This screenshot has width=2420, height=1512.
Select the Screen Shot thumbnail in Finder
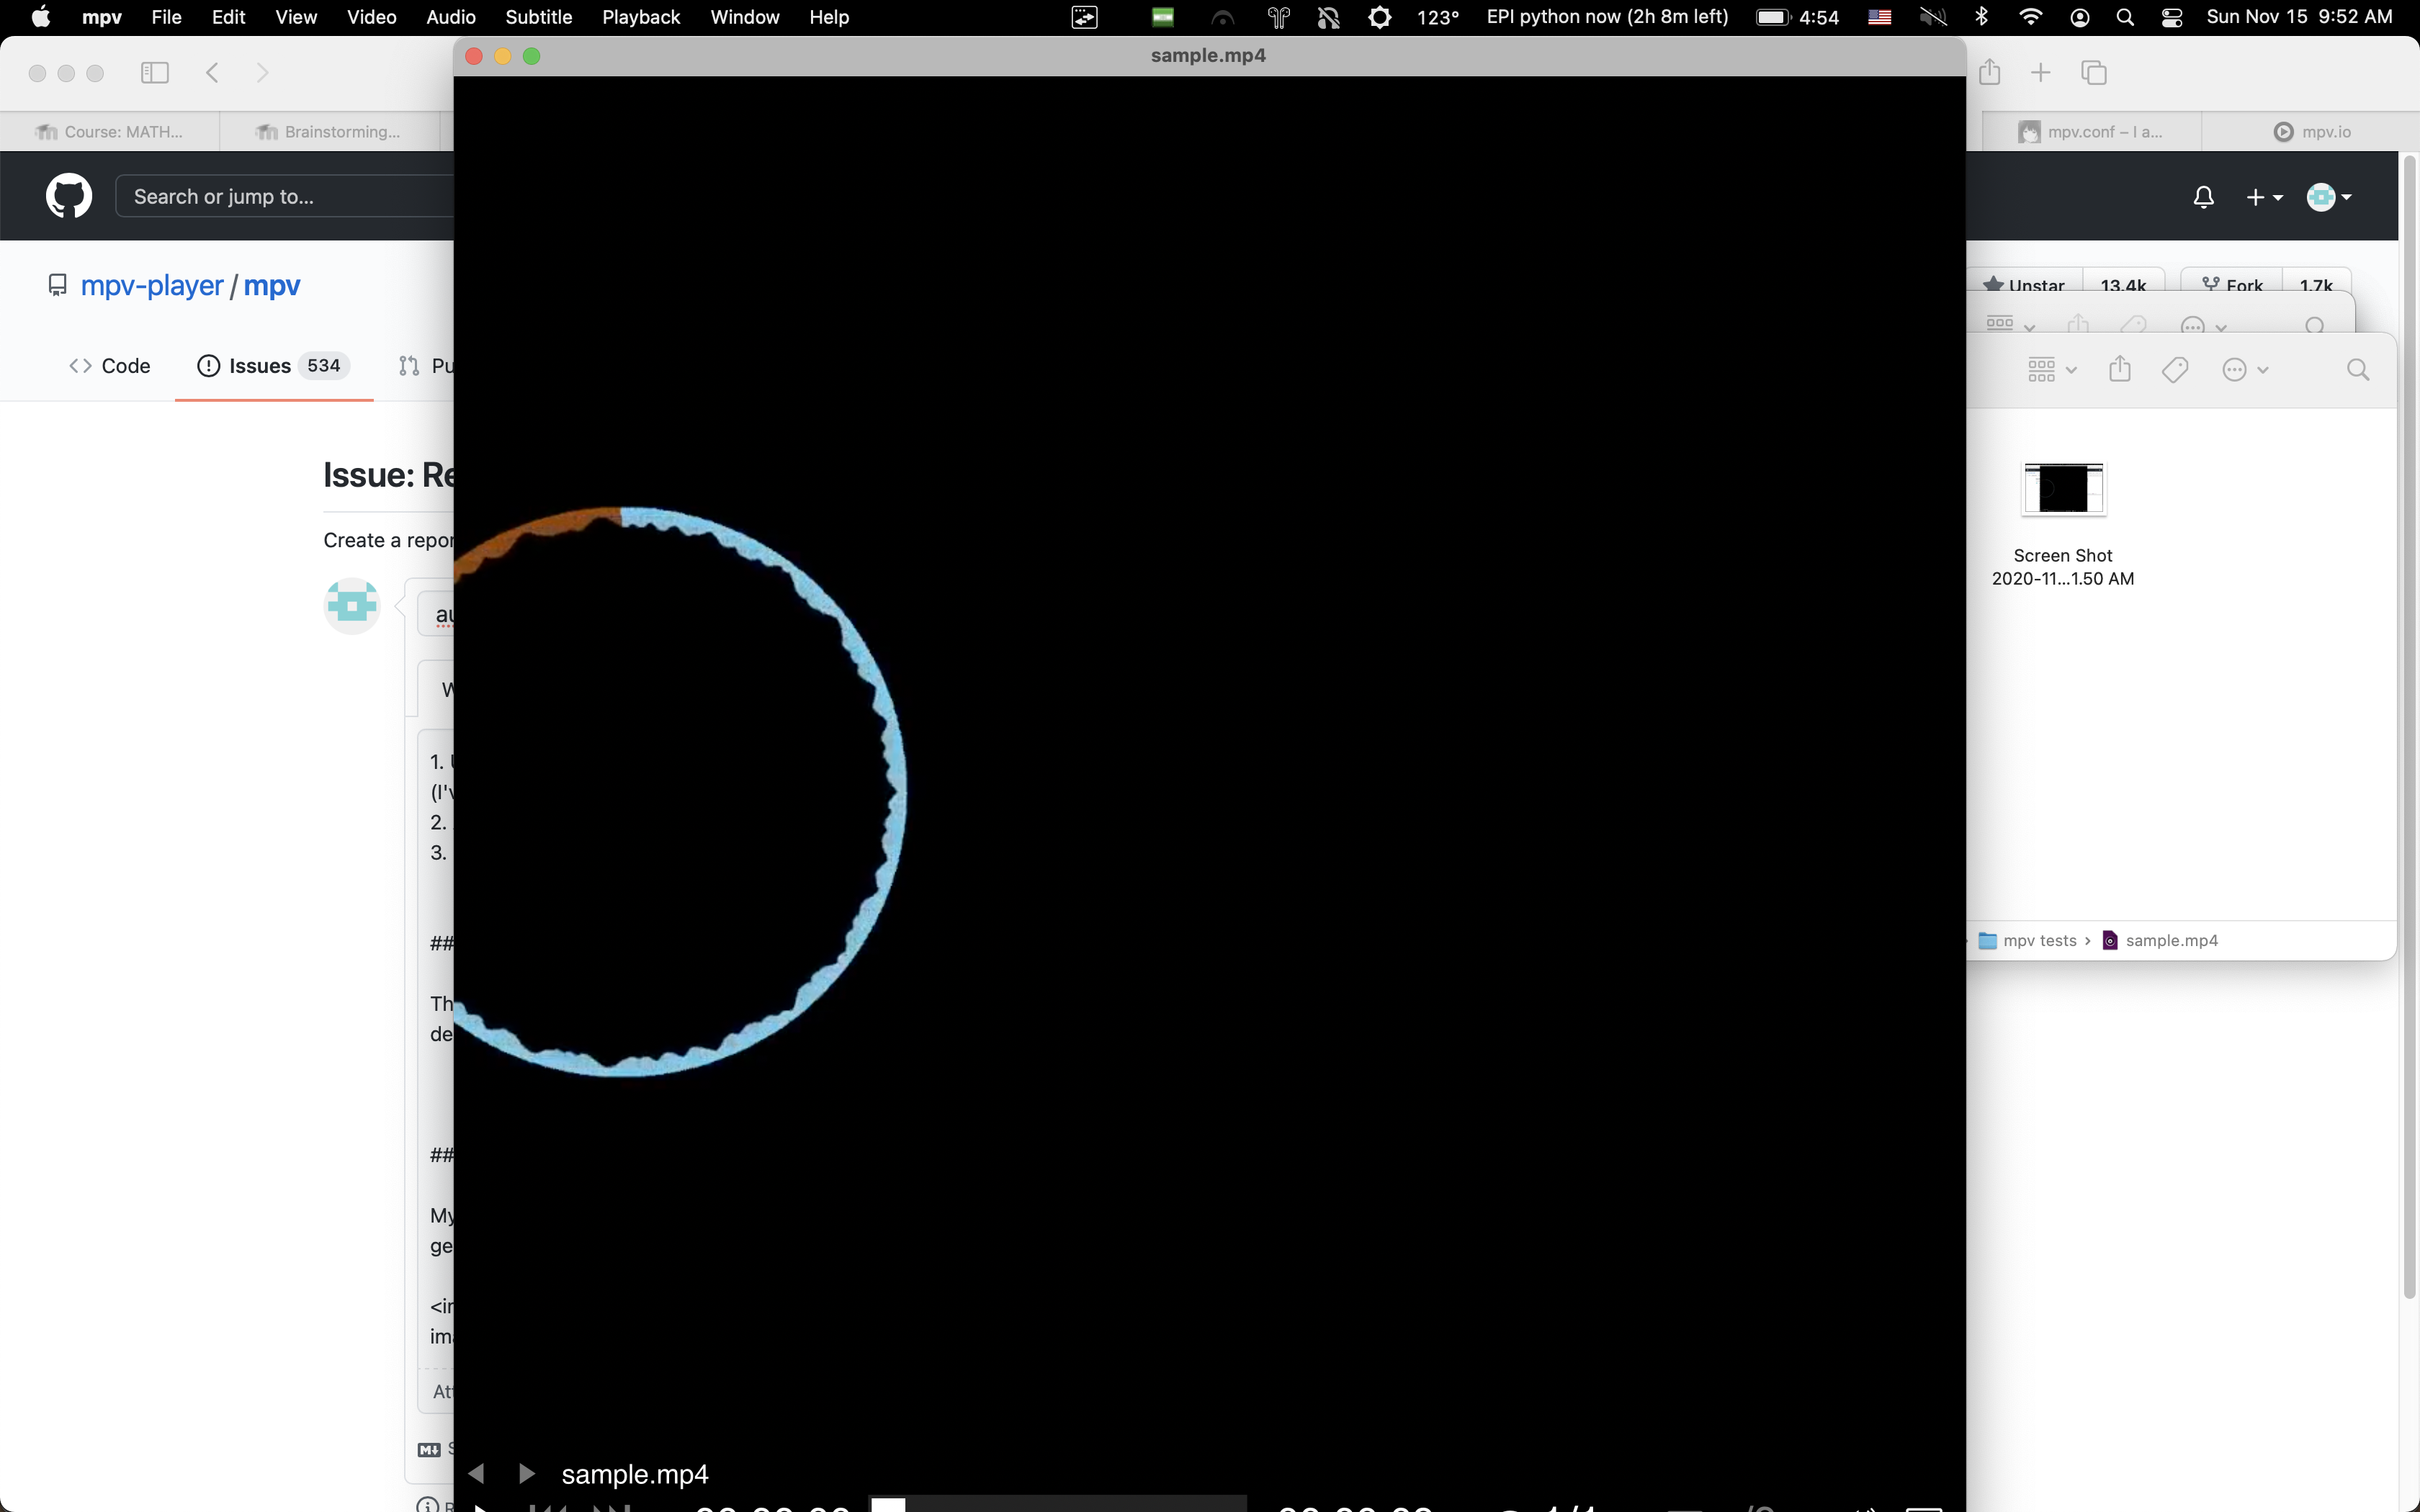click(2063, 489)
